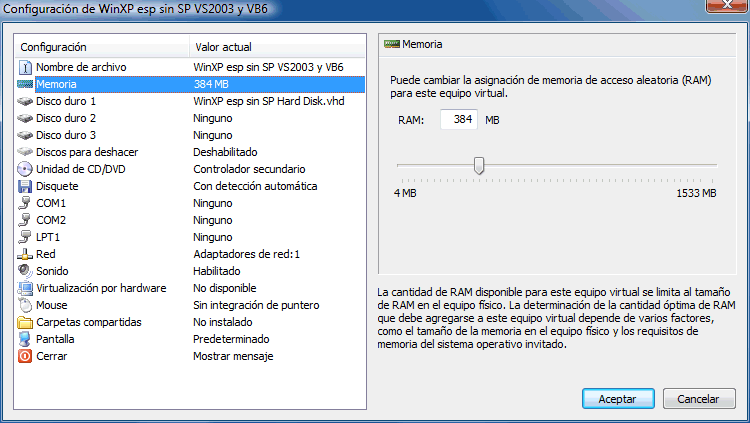Click the 'Adaptadores de red:1' value
This screenshot has width=750, height=423.
[246, 254]
